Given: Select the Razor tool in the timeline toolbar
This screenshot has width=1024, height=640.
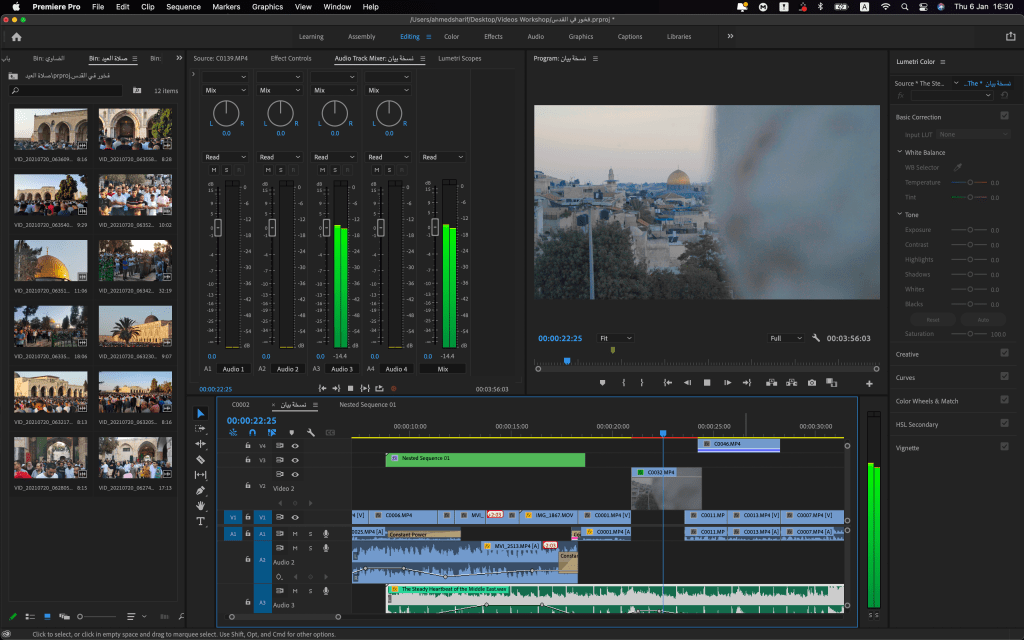Looking at the screenshot, I should pyautogui.click(x=200, y=459).
